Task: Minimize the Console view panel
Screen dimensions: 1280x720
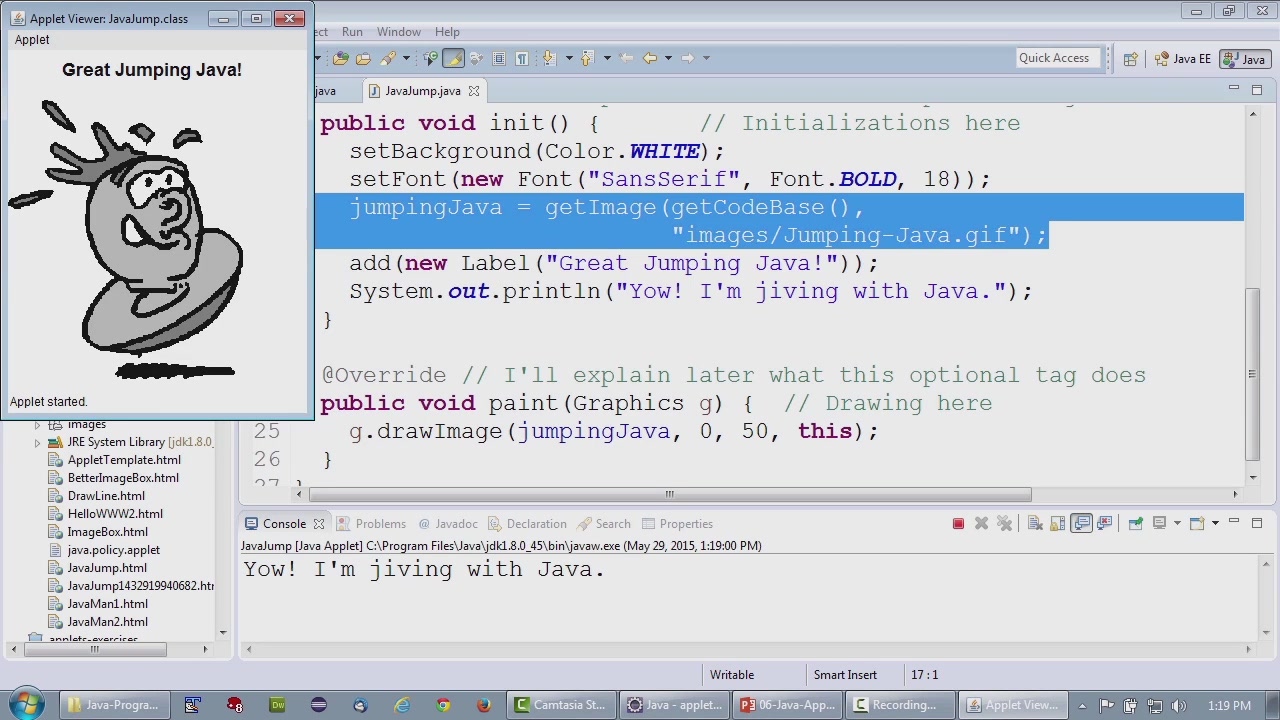Action: click(x=1234, y=522)
